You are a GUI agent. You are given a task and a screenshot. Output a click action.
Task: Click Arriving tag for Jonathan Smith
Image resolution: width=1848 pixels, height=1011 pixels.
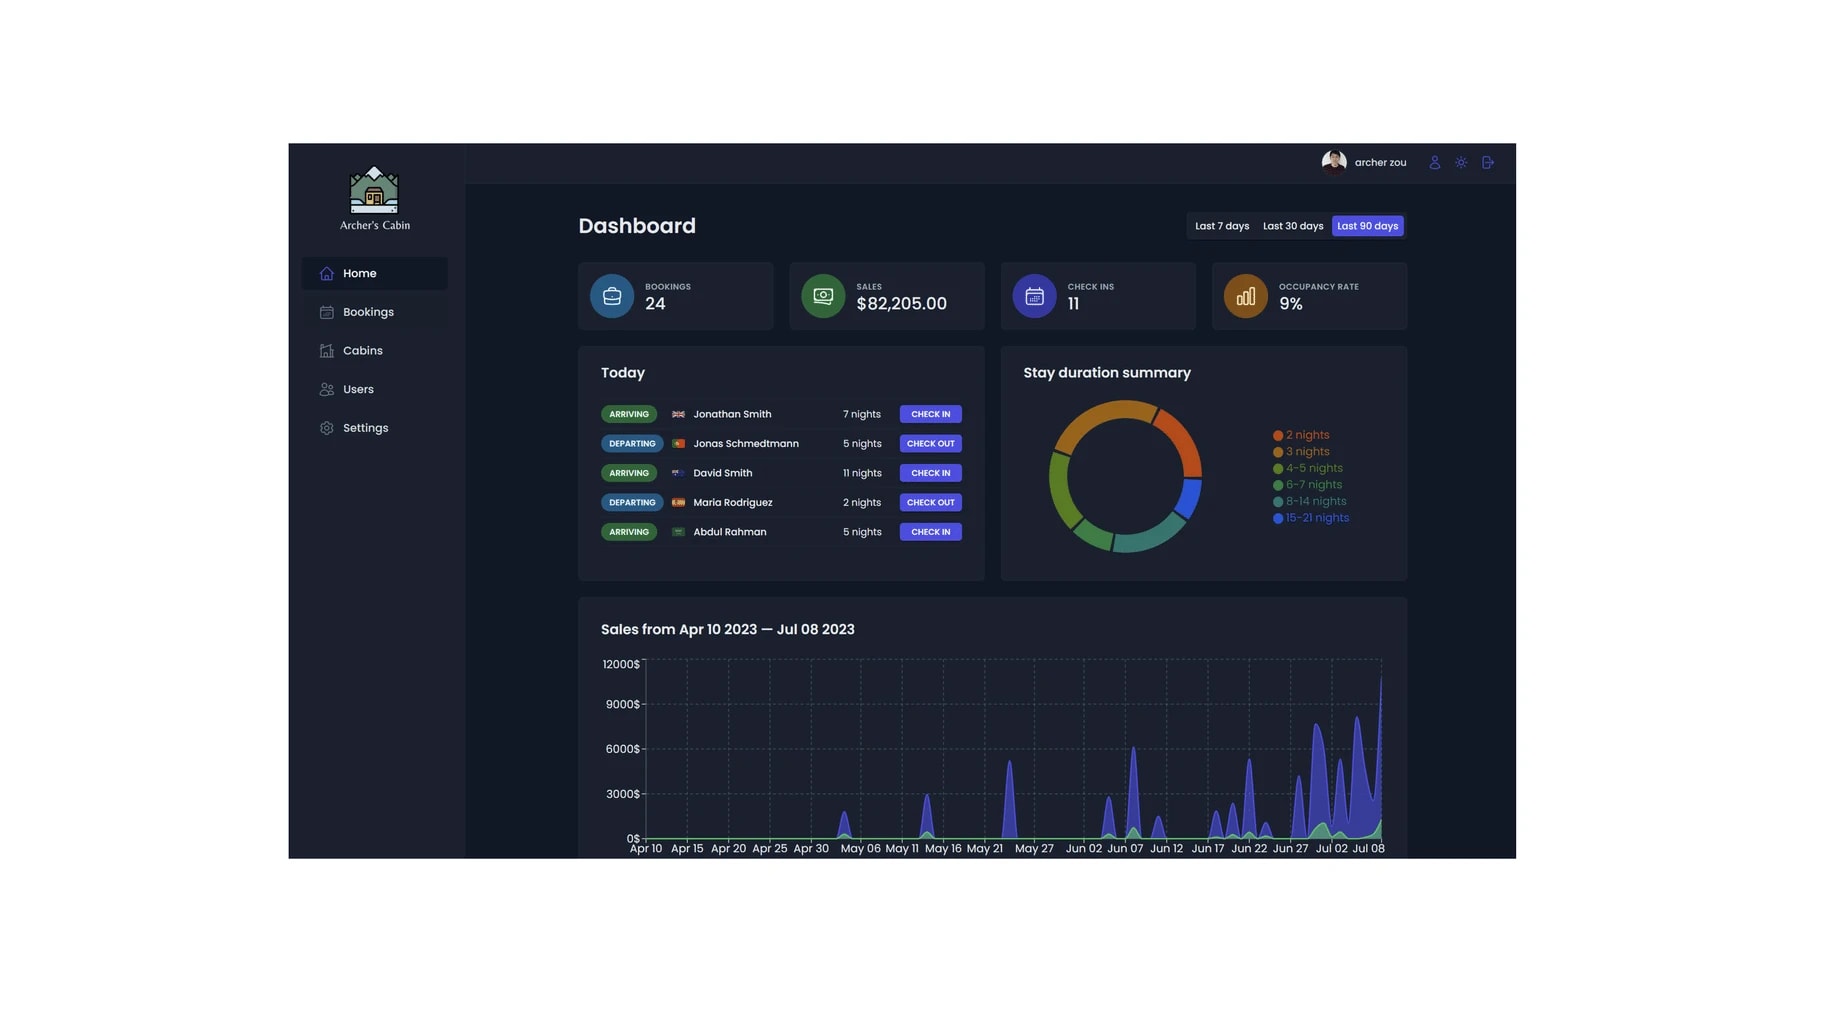pyautogui.click(x=629, y=414)
